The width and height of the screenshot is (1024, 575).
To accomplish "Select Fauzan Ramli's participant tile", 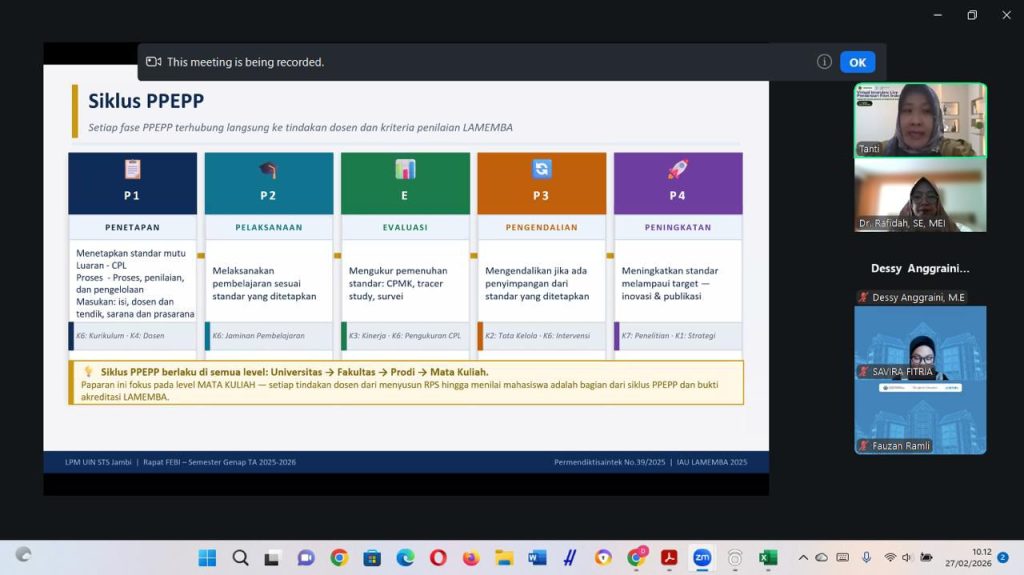I will (920, 418).
